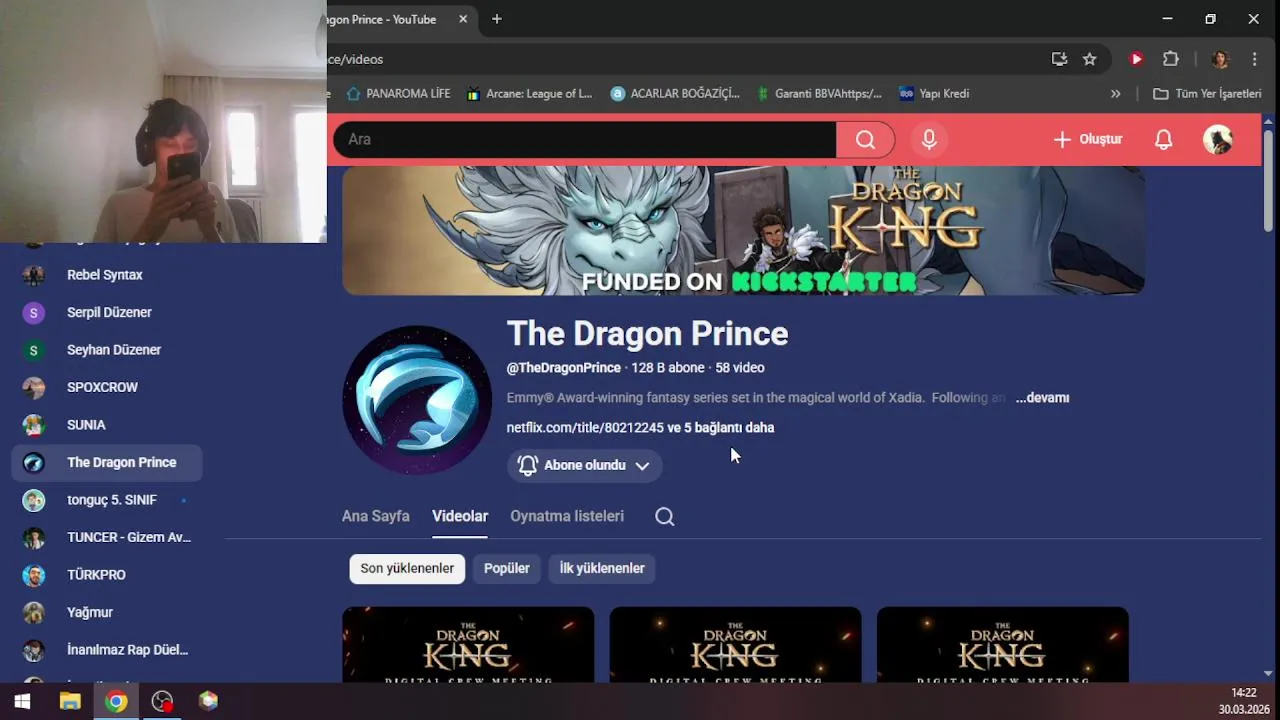Select İlk yüklenenler filter chip
The image size is (1280, 720).
[602, 568]
